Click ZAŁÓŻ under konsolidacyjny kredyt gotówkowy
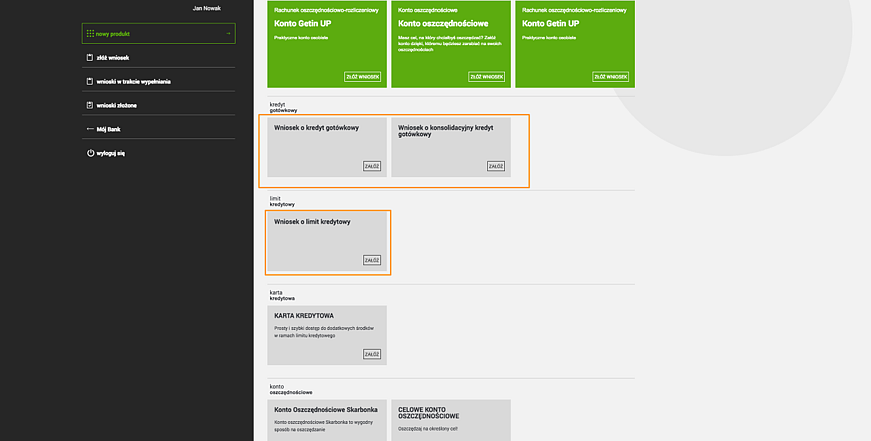 (496, 166)
